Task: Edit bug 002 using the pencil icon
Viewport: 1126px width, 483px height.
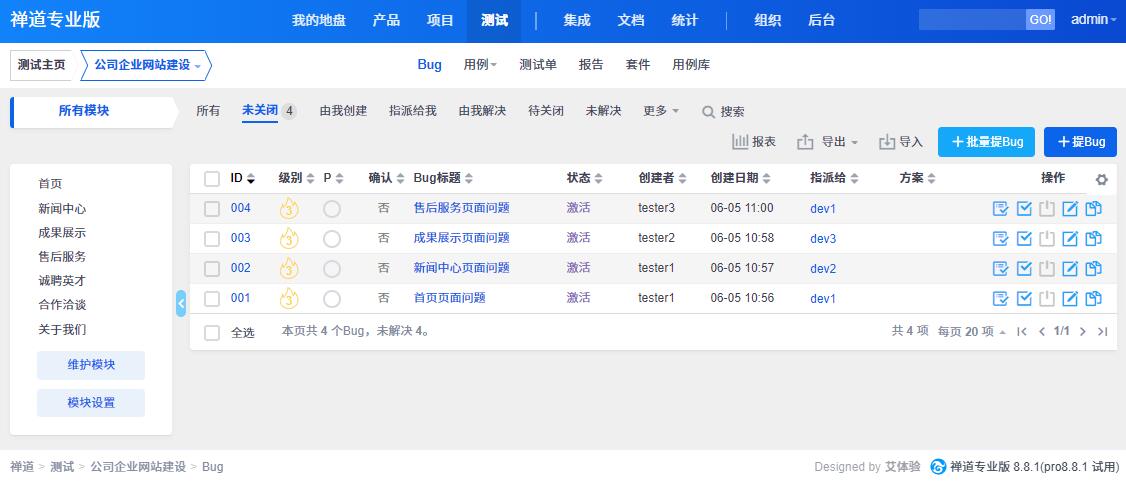Action: (x=1070, y=268)
